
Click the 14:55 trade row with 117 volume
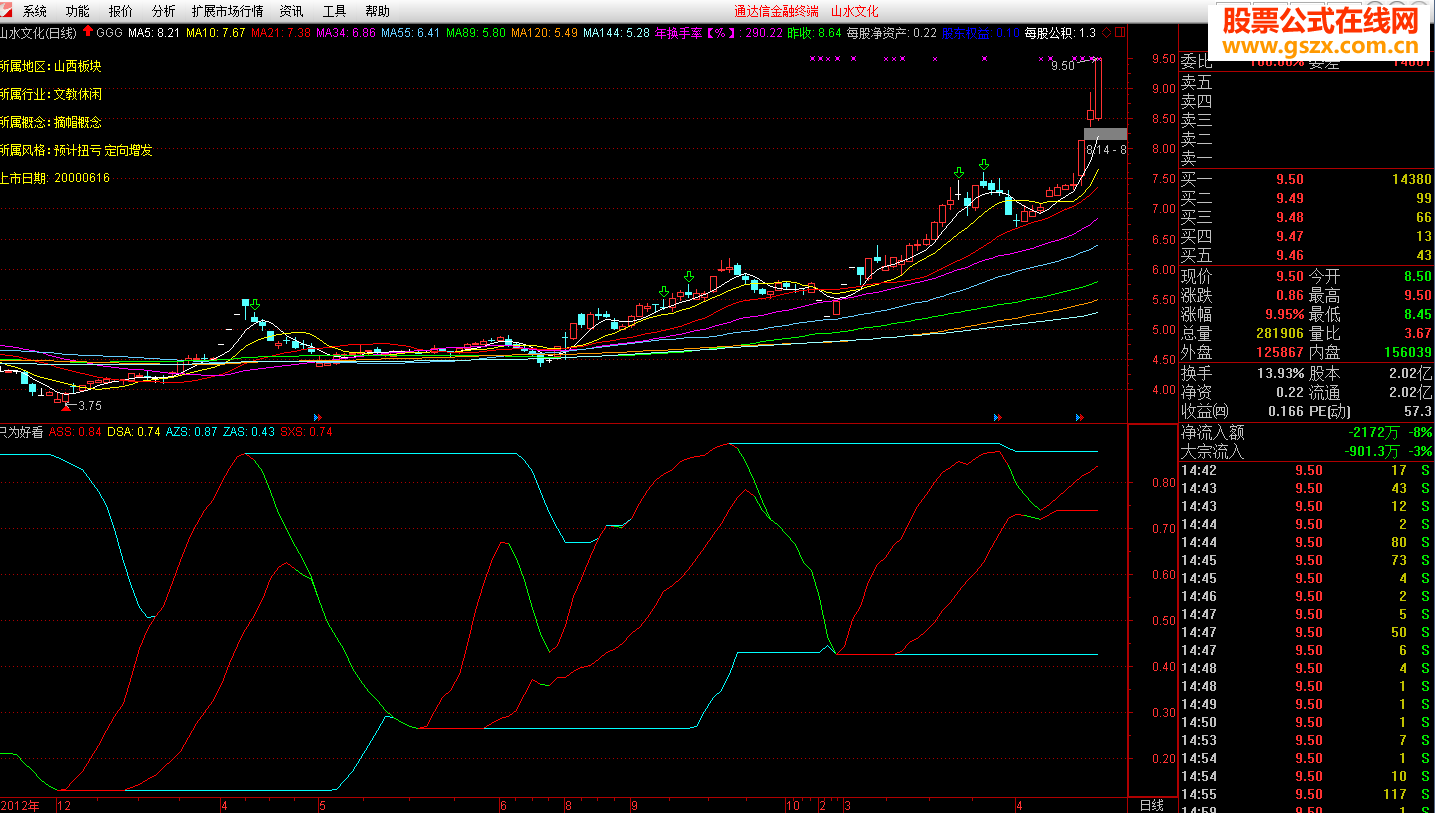click(1306, 794)
